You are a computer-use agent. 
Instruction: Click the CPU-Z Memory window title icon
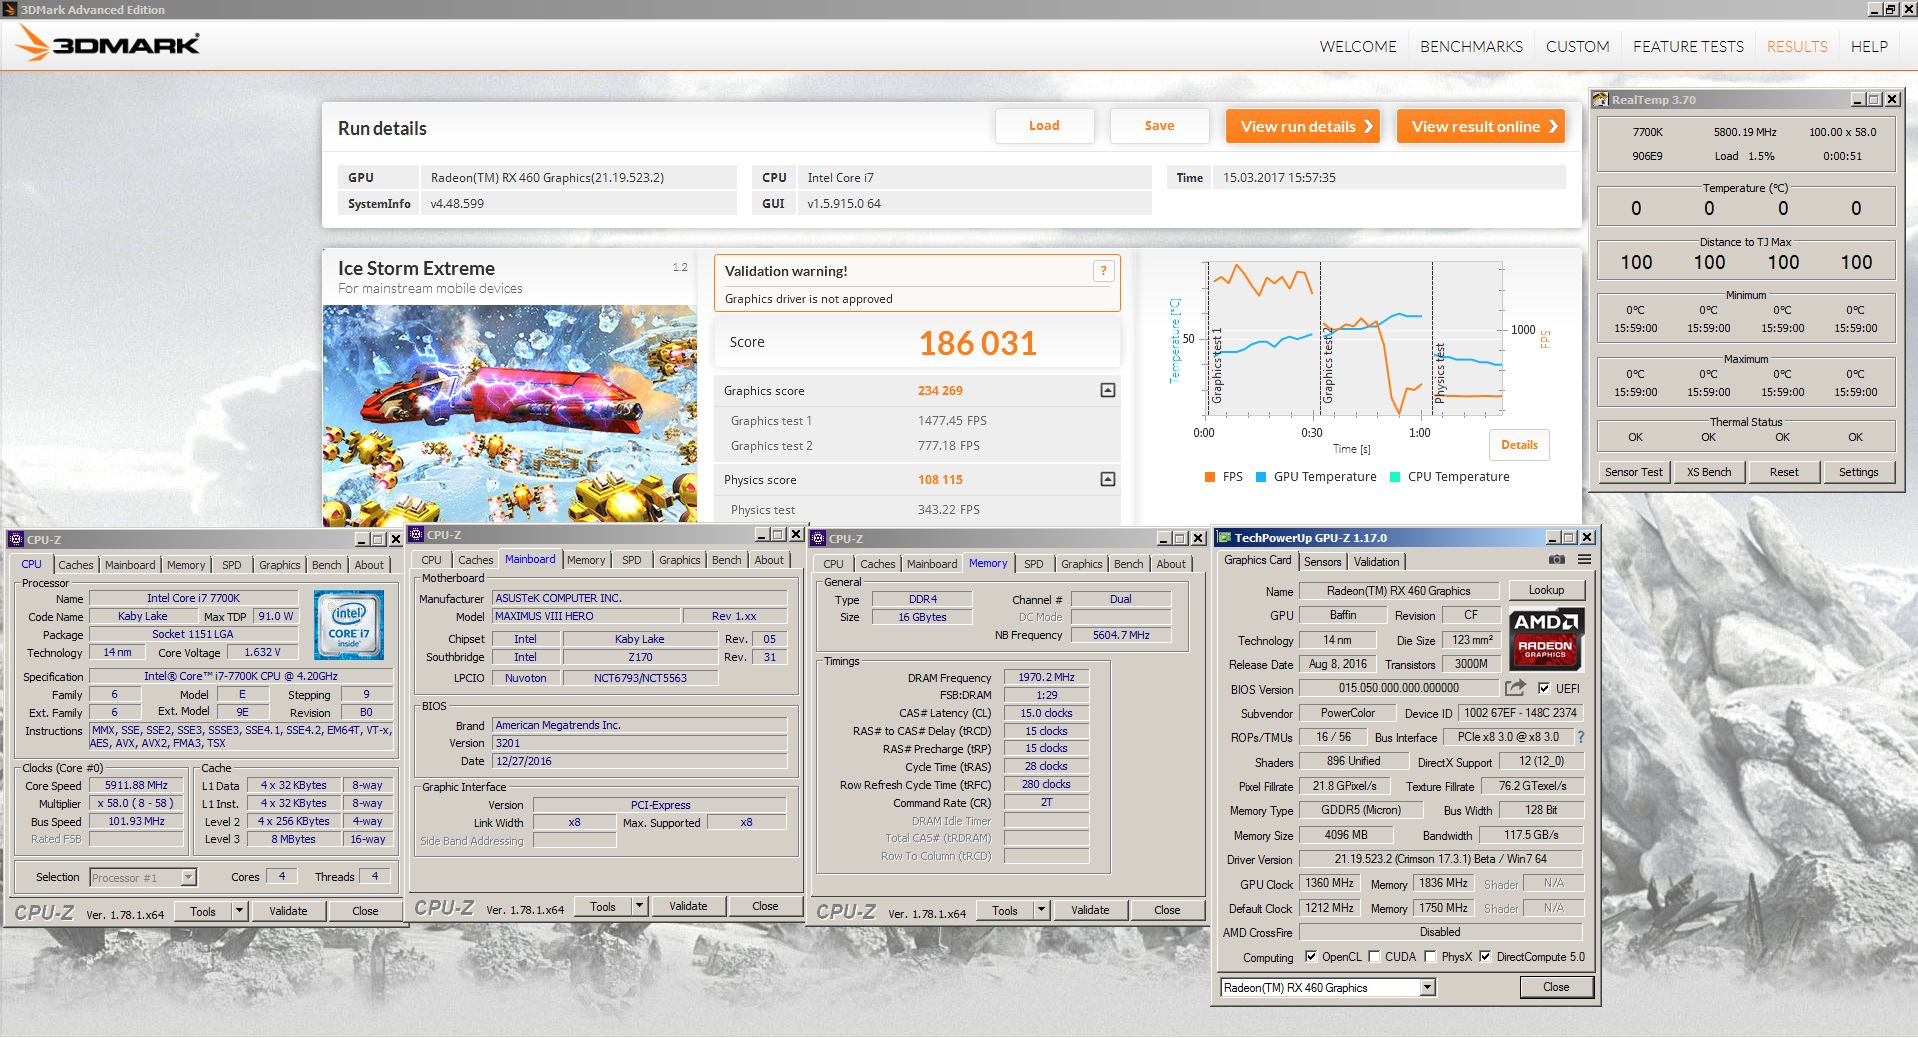(x=818, y=538)
